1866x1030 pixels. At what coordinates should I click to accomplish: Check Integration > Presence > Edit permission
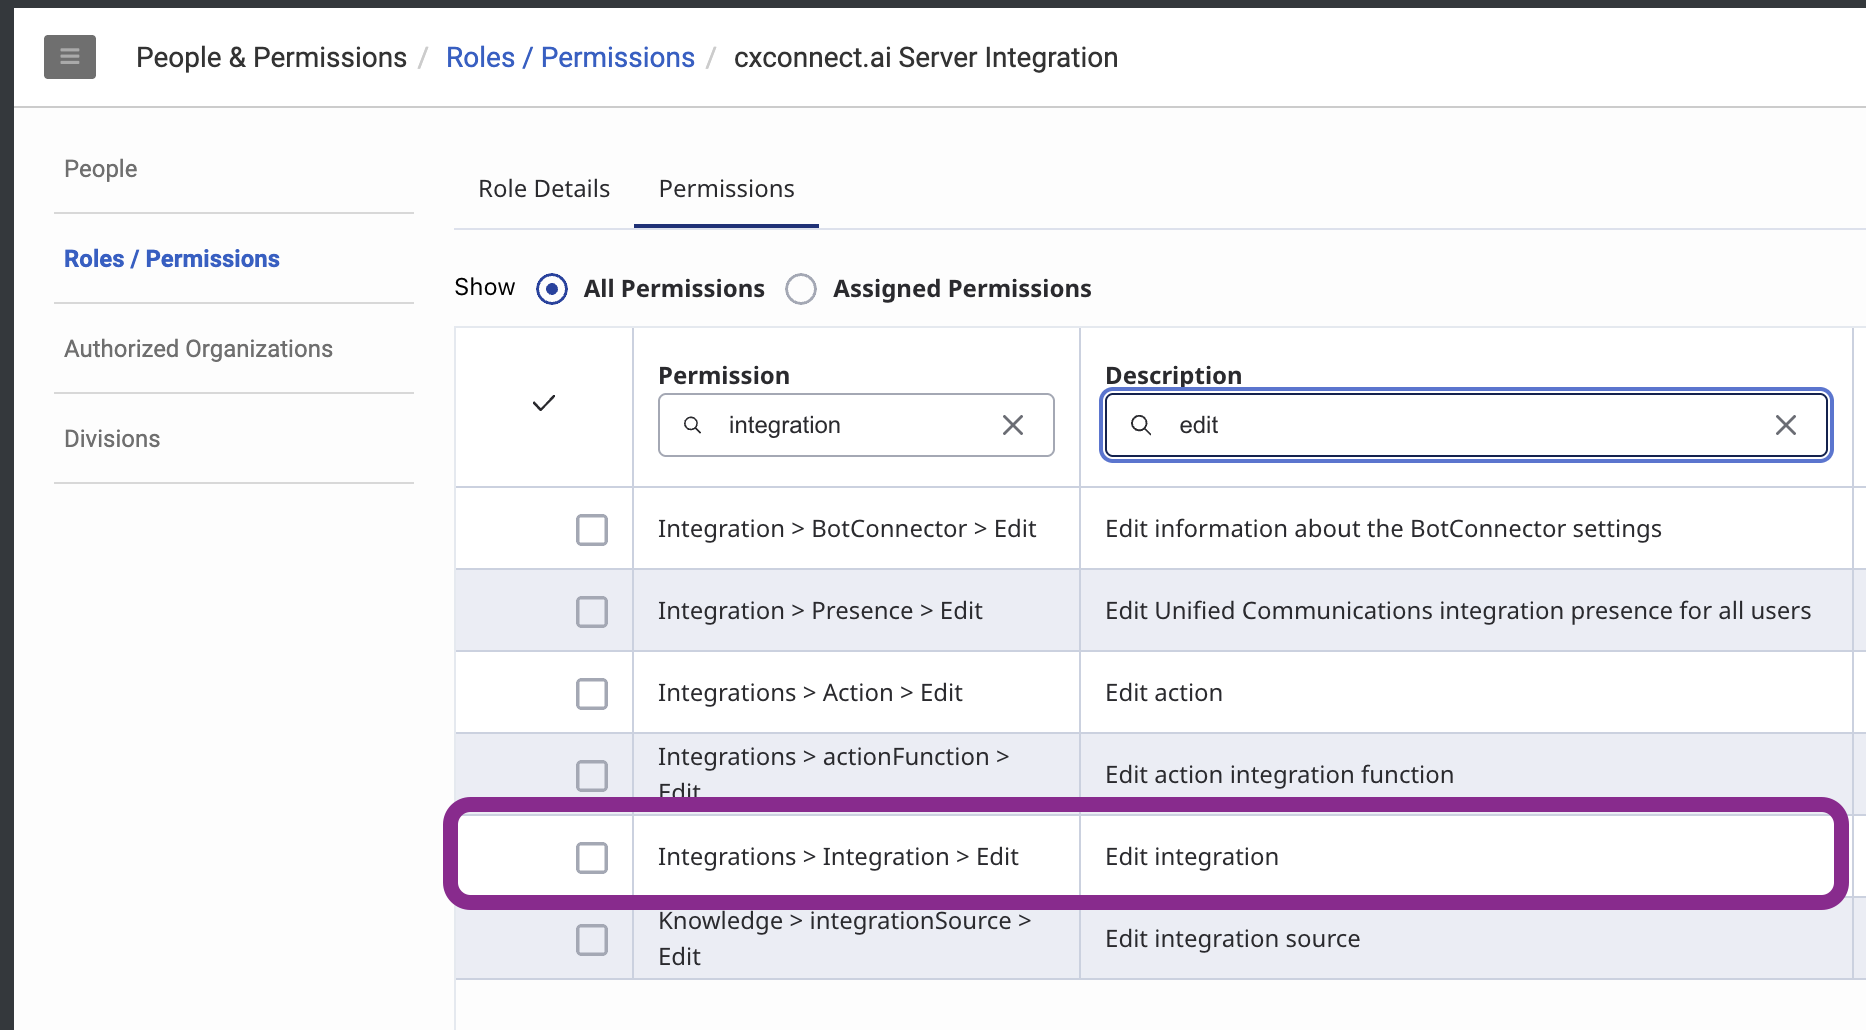(592, 611)
